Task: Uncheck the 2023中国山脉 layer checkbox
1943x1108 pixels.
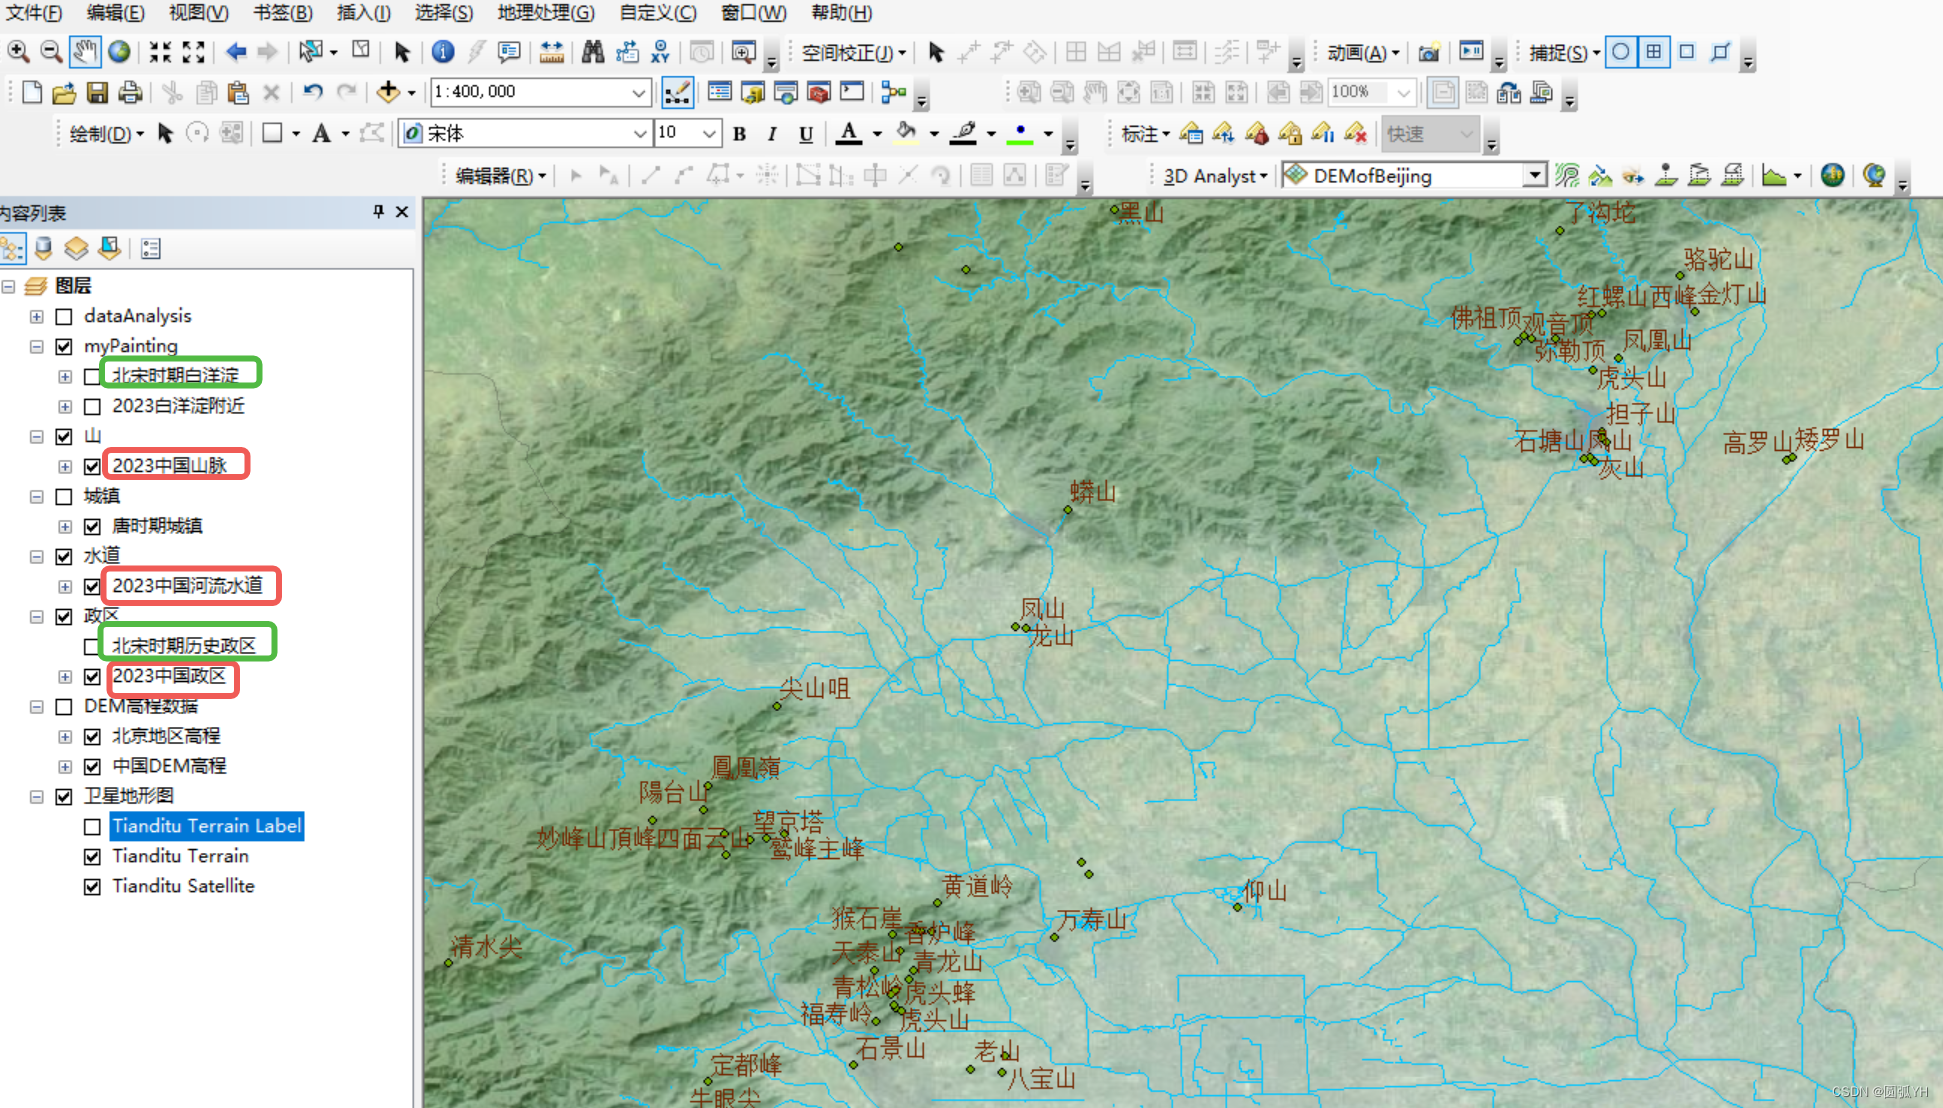Action: 92,466
